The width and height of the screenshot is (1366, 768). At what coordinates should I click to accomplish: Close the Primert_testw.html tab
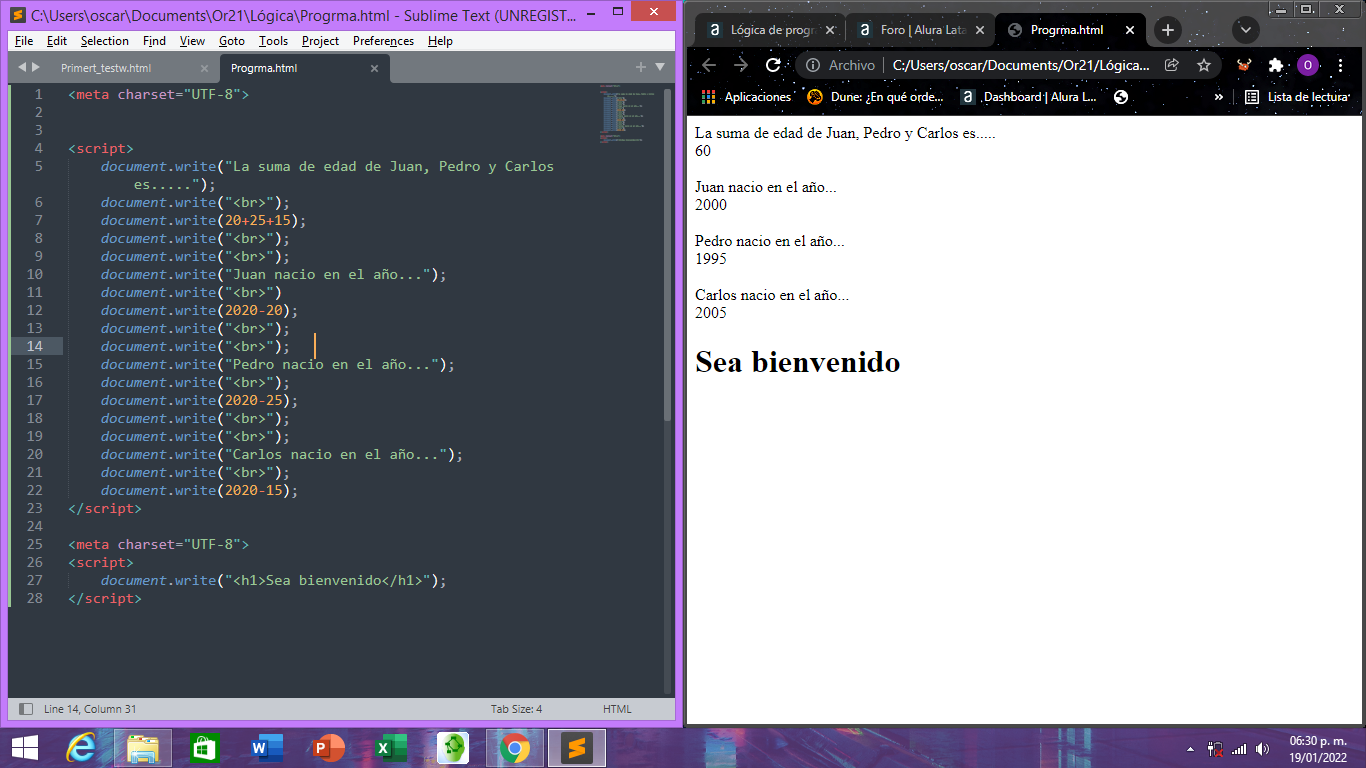click(204, 68)
